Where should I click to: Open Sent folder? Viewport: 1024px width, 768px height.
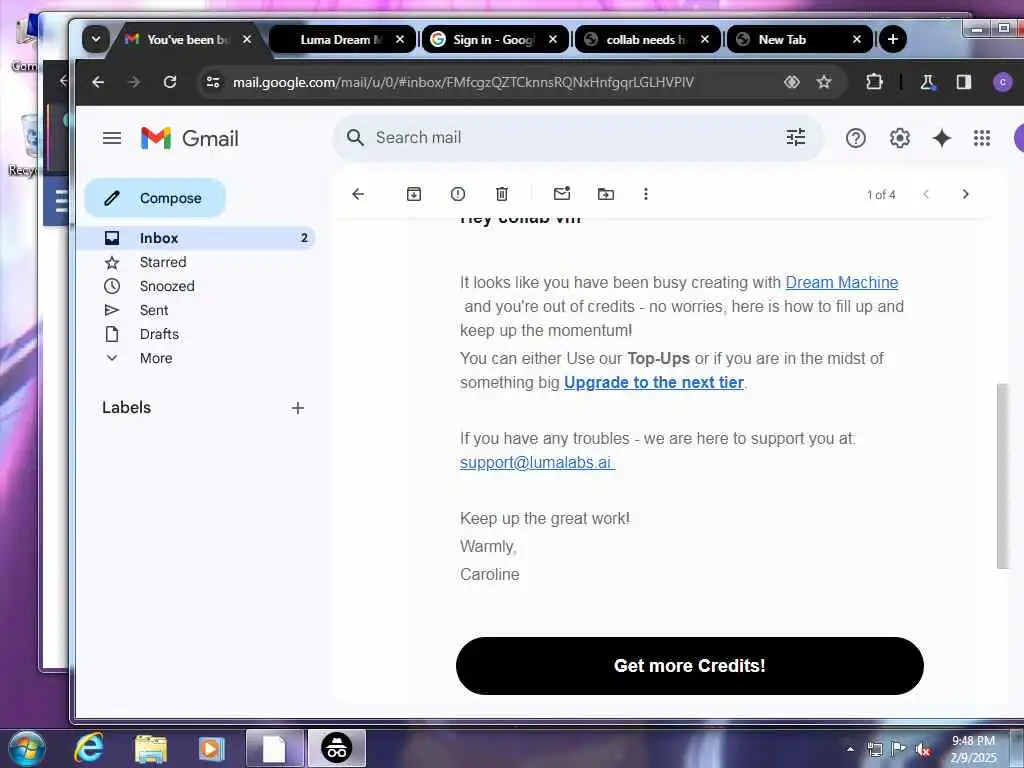coord(153,310)
